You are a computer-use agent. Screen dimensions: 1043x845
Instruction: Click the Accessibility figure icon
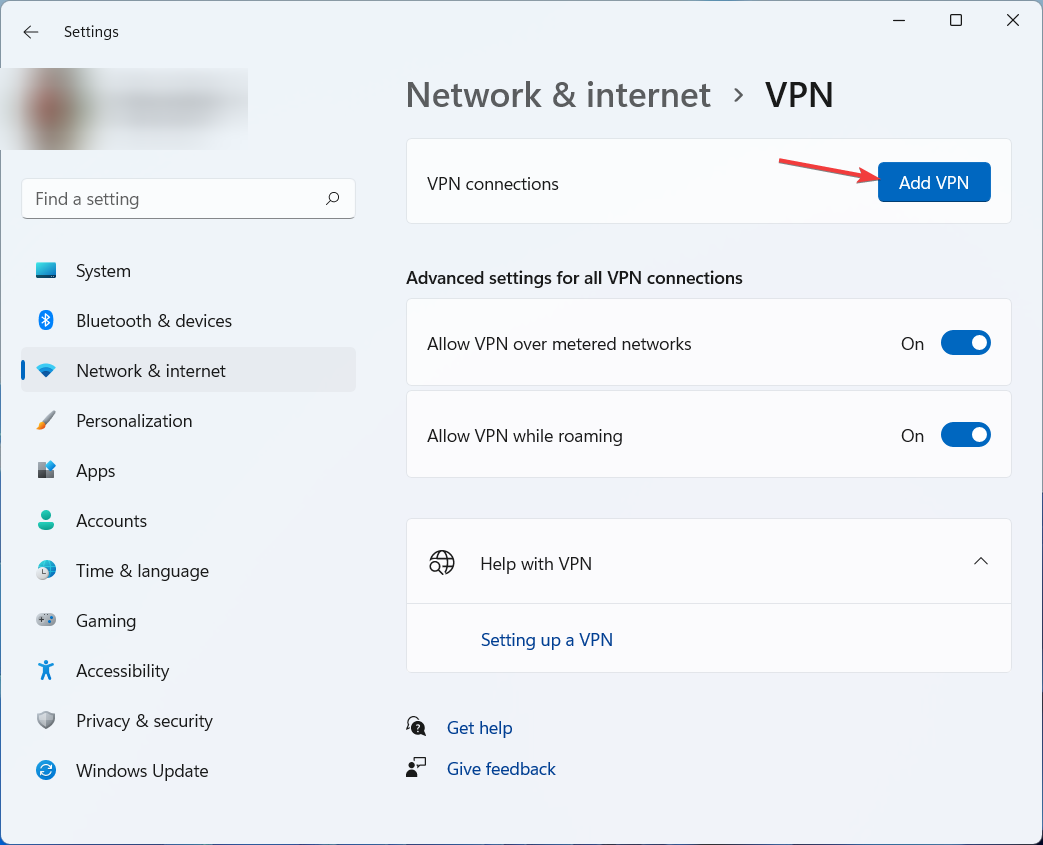[x=46, y=671]
